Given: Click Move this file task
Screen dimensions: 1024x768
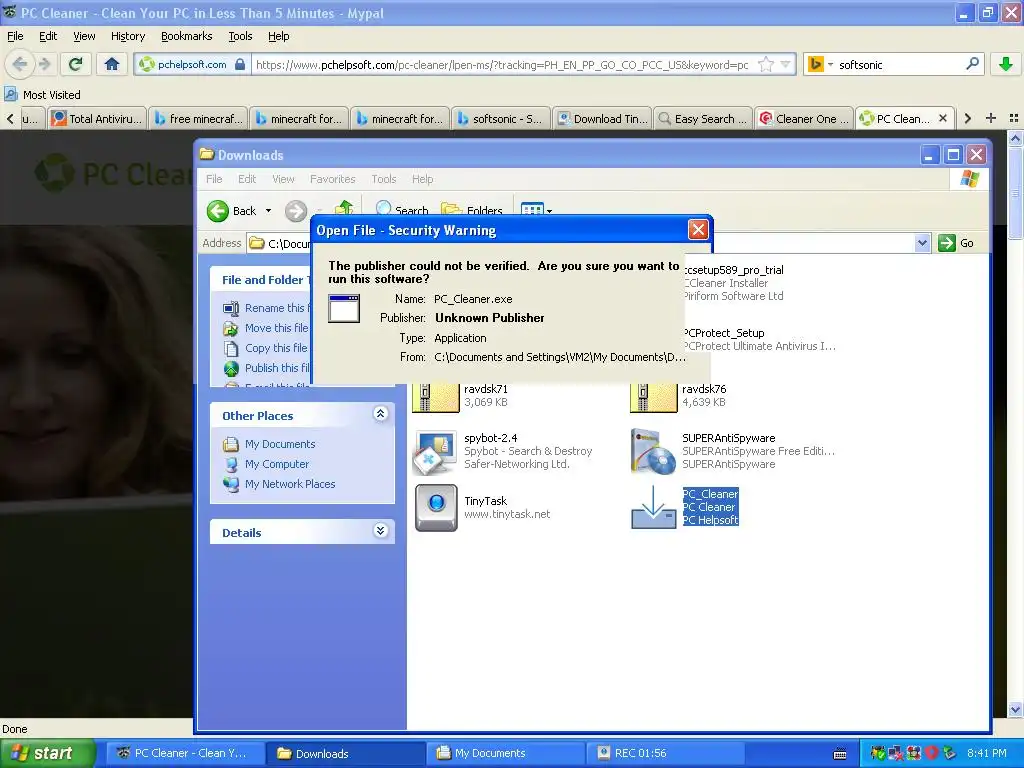Looking at the screenshot, I should [266, 328].
